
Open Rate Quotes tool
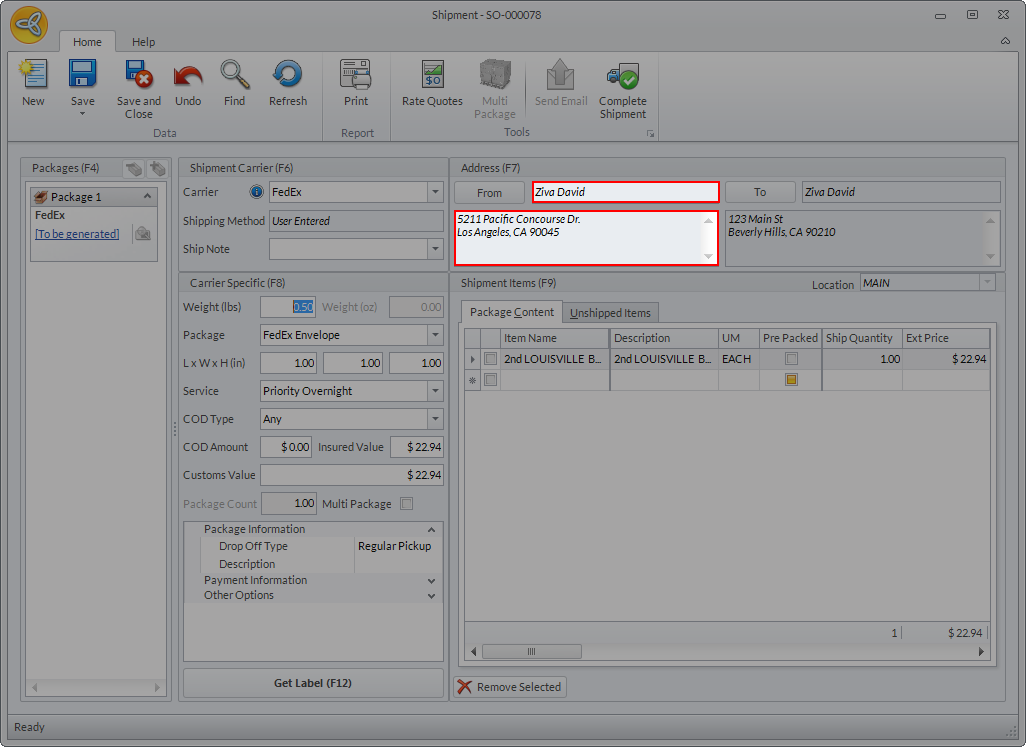(432, 76)
